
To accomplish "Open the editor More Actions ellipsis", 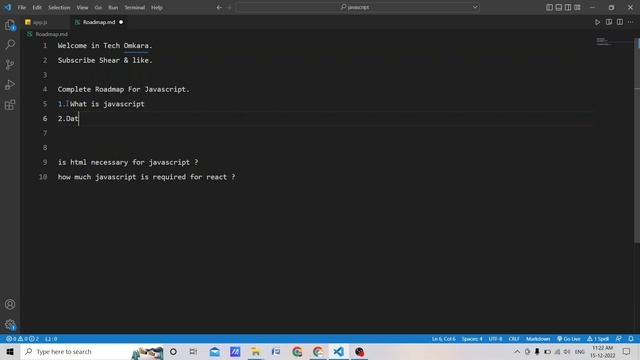I will pos(631,22).
